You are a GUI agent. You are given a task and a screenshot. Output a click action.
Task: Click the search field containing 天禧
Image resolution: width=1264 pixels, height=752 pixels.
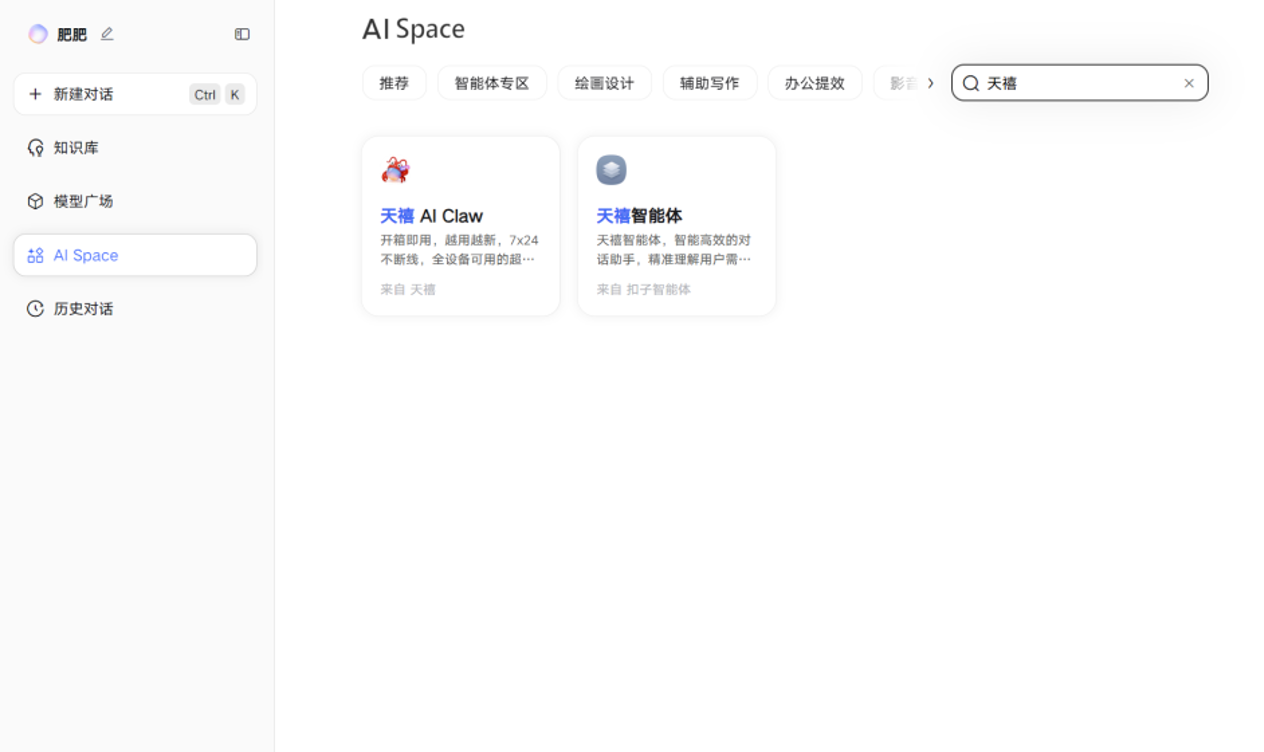(1080, 83)
